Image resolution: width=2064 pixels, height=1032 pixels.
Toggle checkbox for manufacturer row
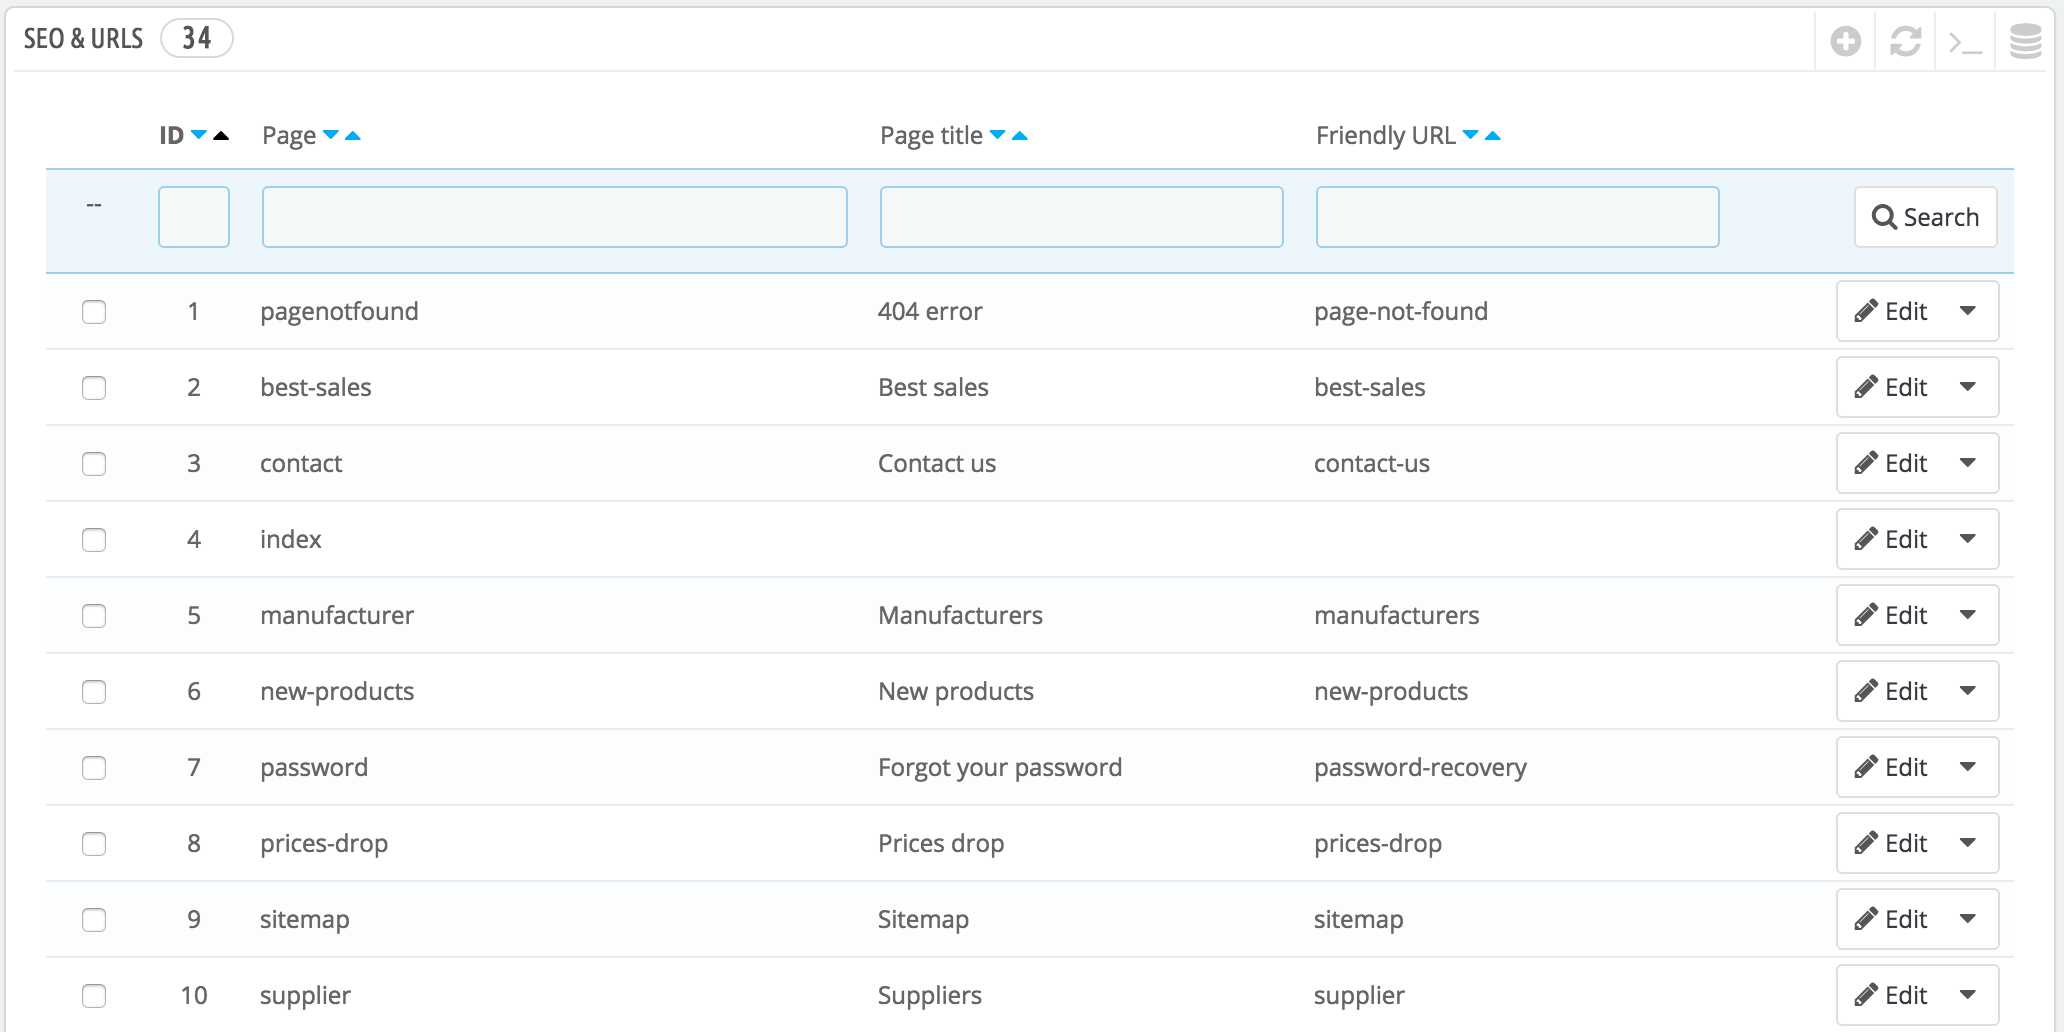pos(94,616)
